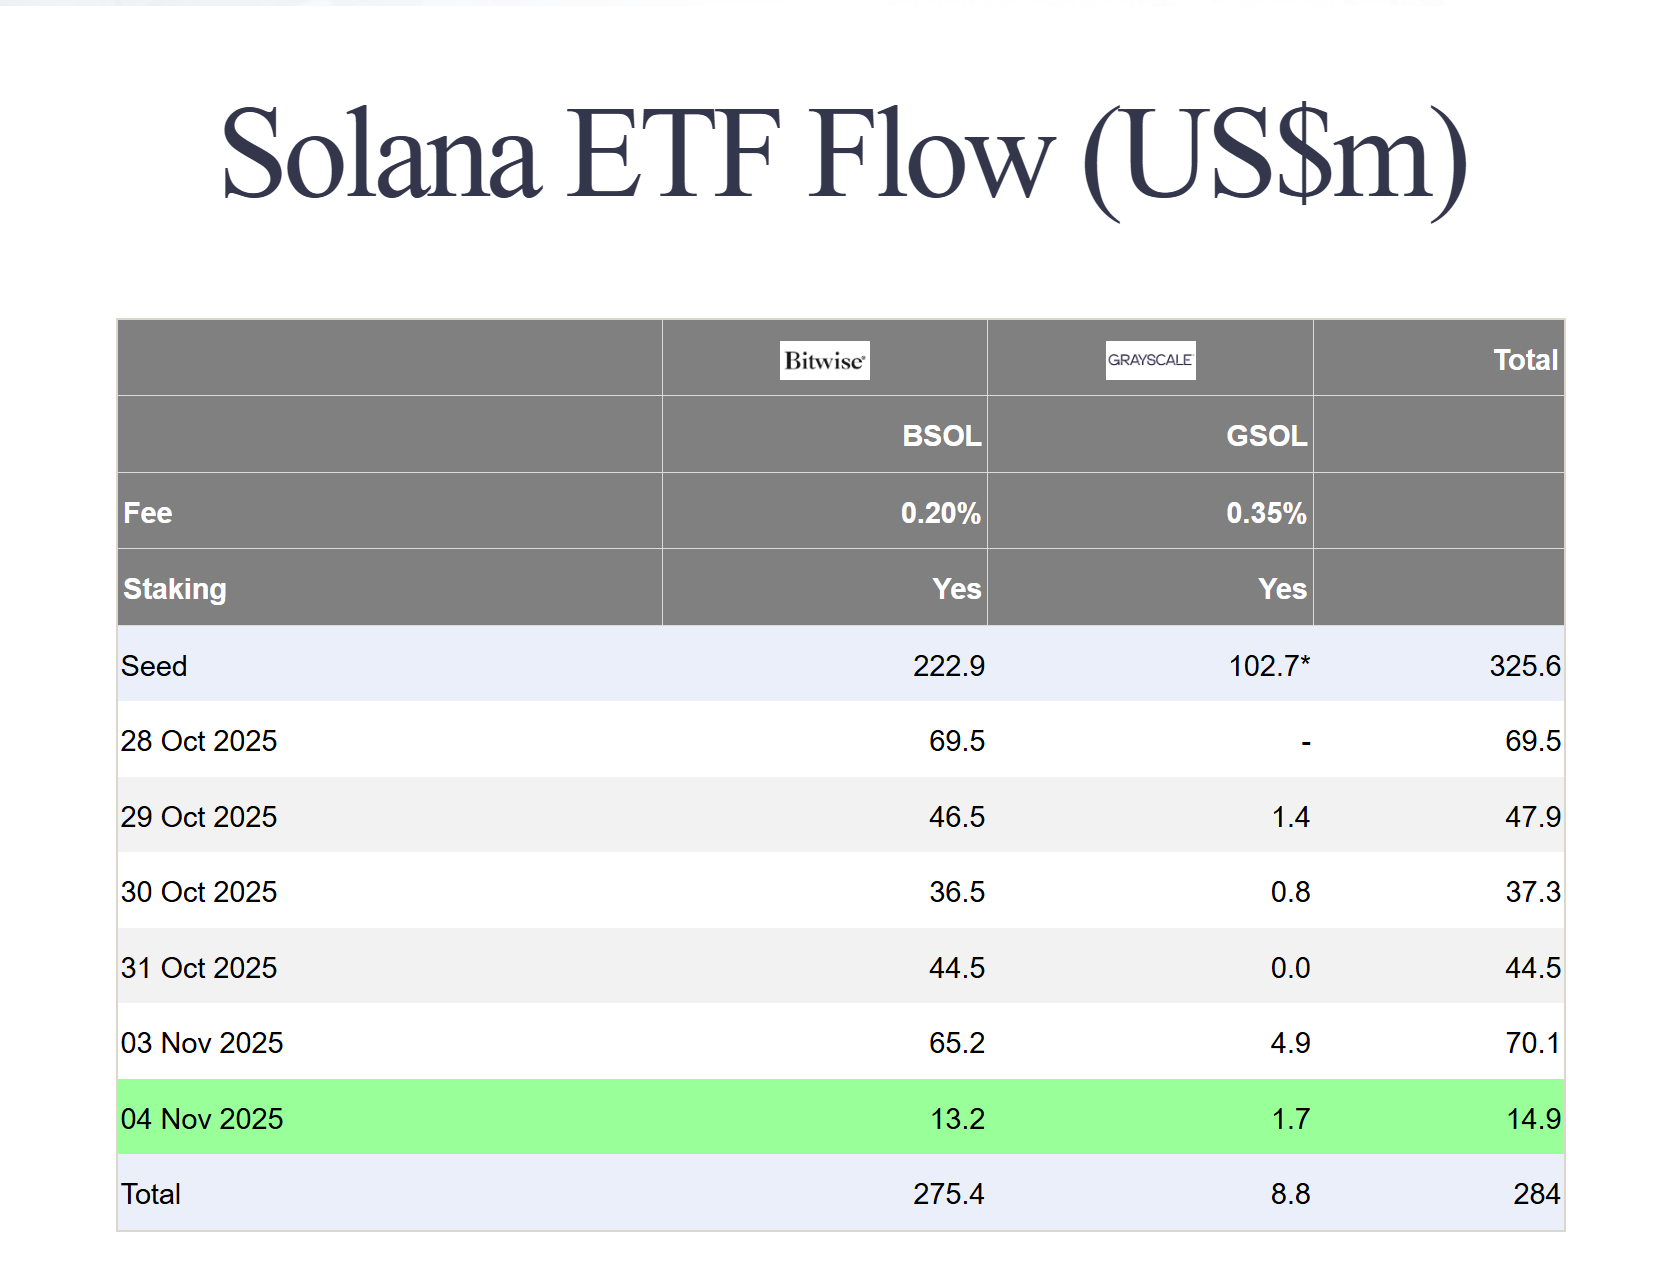Click the GSOL 0.35% fee value

[x=1266, y=513]
